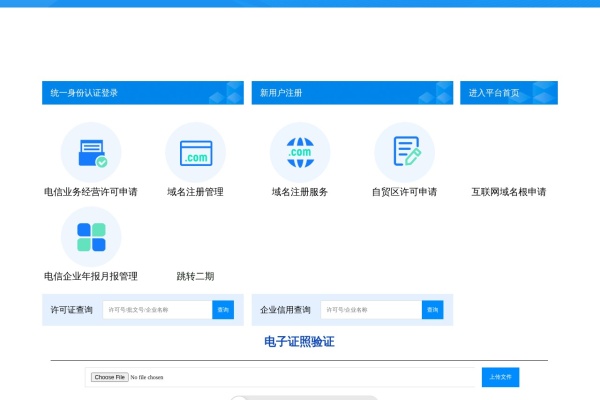Image resolution: width=600 pixels, height=400 pixels.
Task: Click 新用户注册 banner button
Action: pyautogui.click(x=352, y=93)
